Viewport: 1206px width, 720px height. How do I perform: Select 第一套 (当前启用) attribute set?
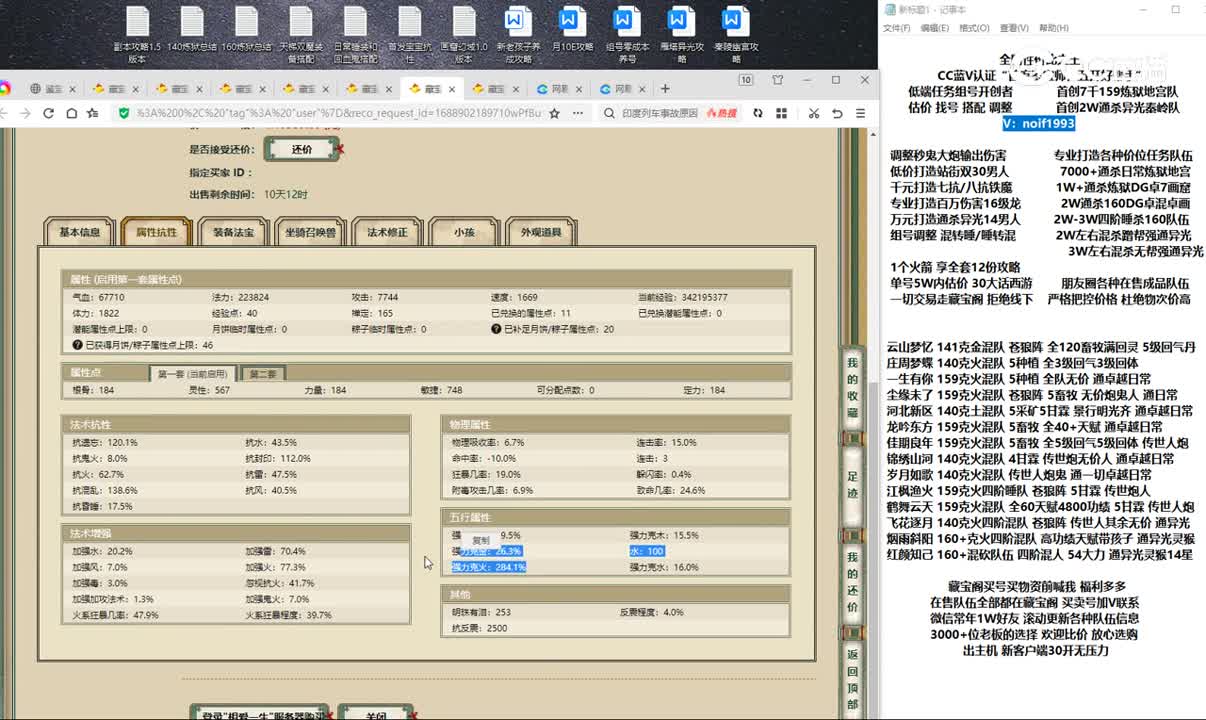(194, 374)
